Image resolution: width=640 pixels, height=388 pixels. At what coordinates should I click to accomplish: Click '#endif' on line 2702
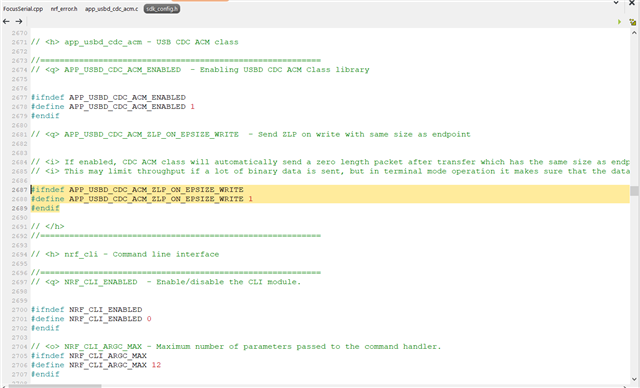click(45, 328)
